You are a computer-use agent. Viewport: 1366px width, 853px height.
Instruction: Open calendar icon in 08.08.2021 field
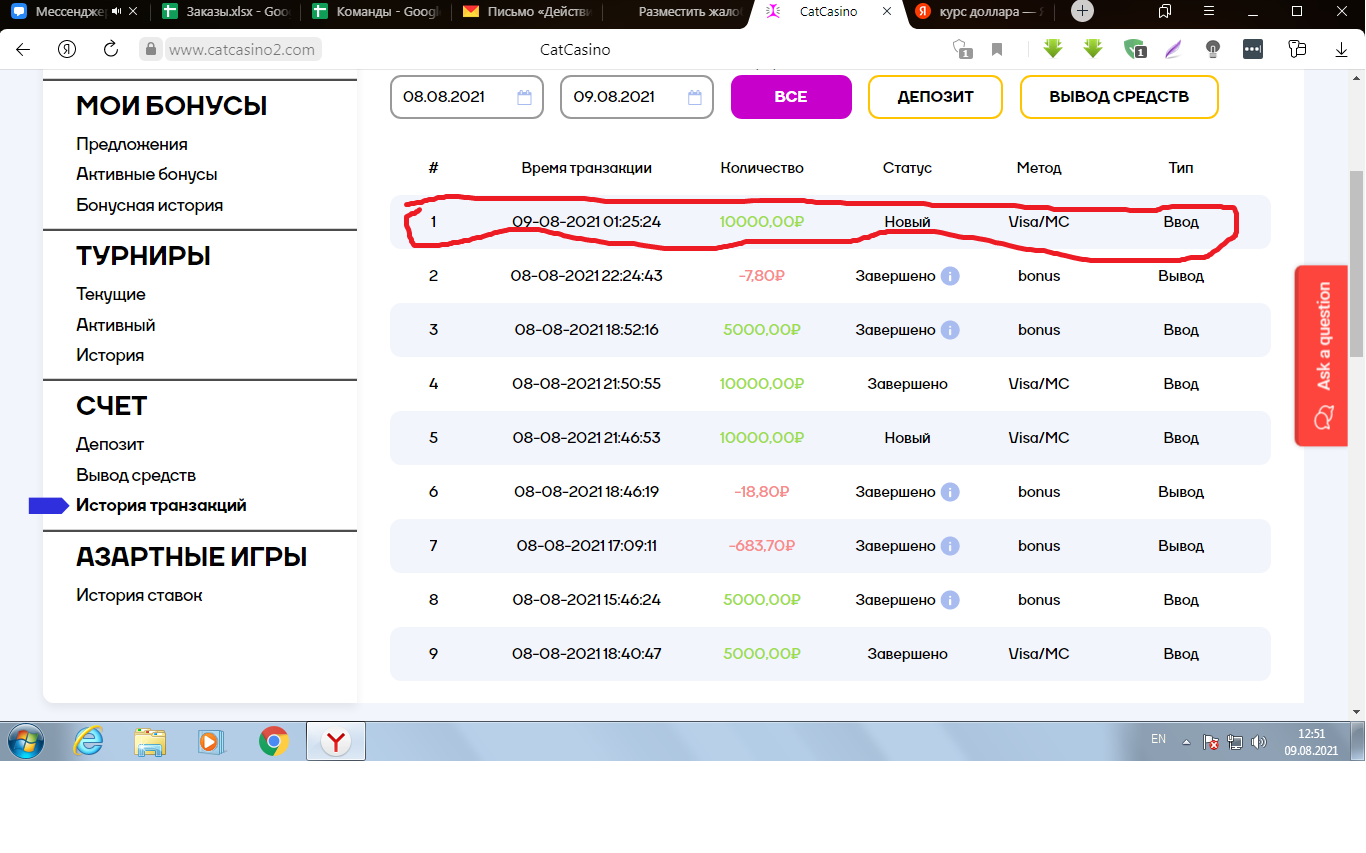click(x=524, y=97)
